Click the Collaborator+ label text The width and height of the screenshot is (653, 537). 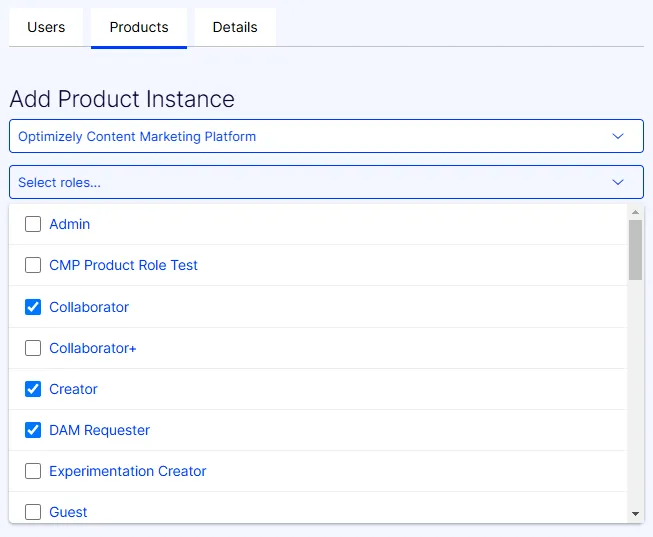tap(92, 348)
